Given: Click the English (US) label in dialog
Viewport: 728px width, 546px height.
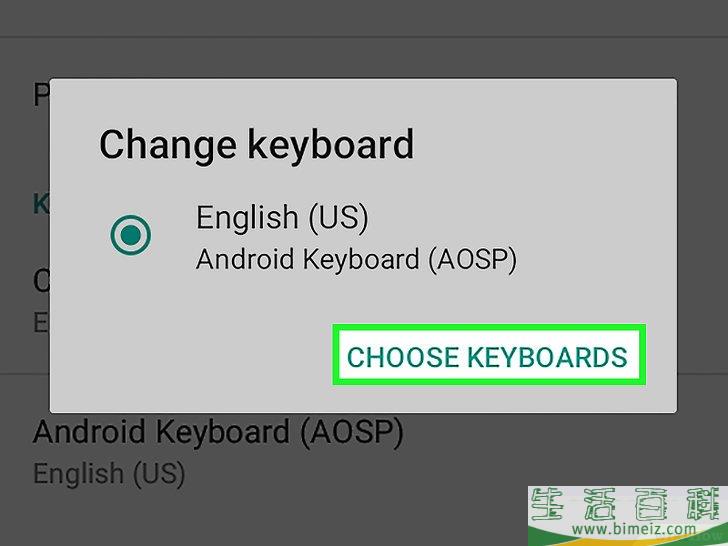Looking at the screenshot, I should [x=282, y=217].
